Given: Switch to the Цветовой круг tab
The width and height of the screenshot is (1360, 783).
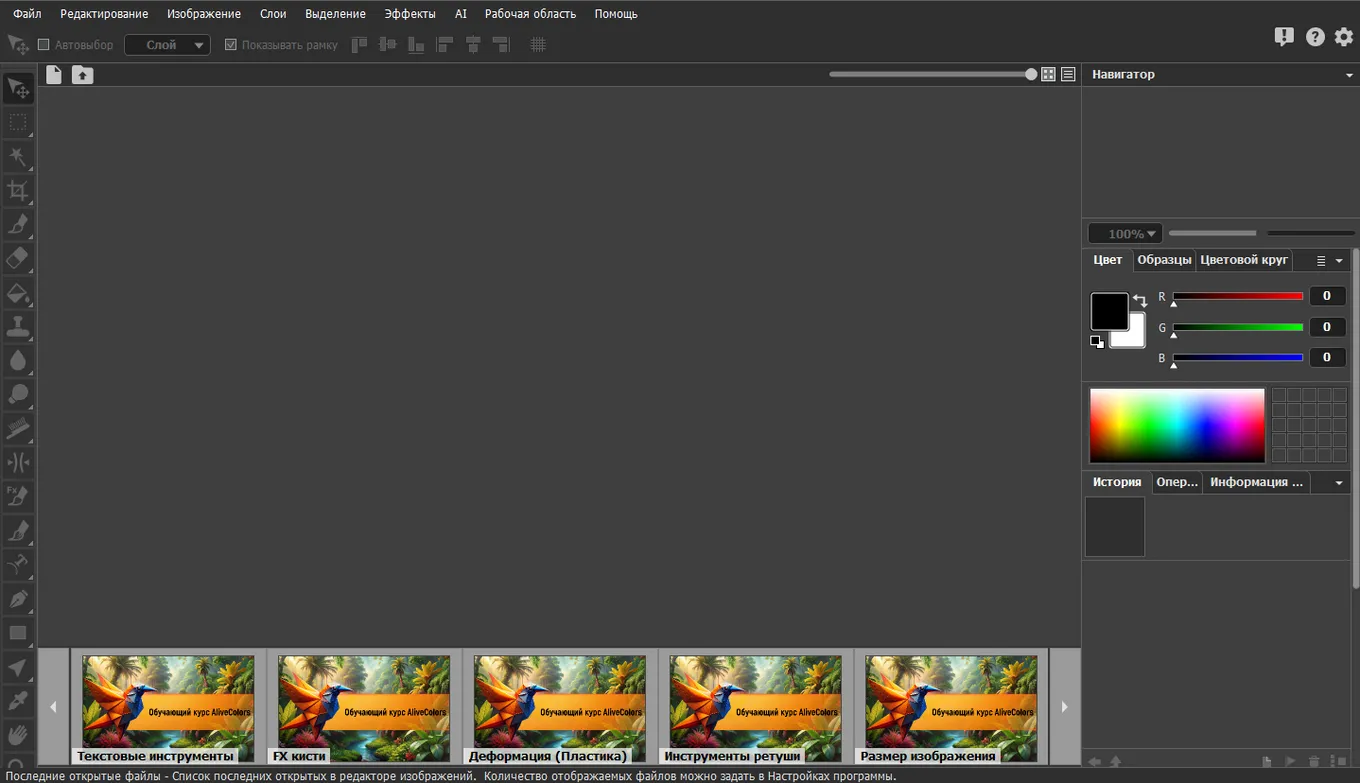Looking at the screenshot, I should [1244, 260].
